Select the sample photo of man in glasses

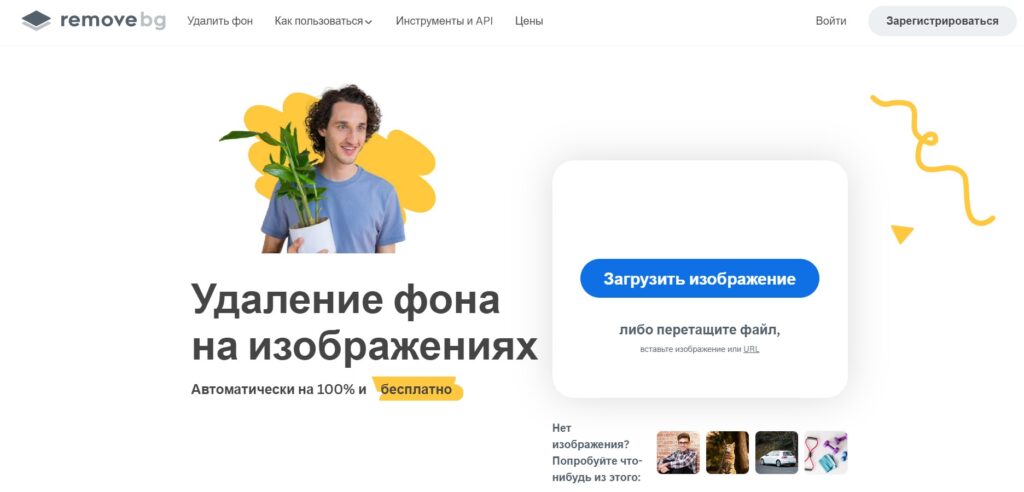tap(678, 452)
